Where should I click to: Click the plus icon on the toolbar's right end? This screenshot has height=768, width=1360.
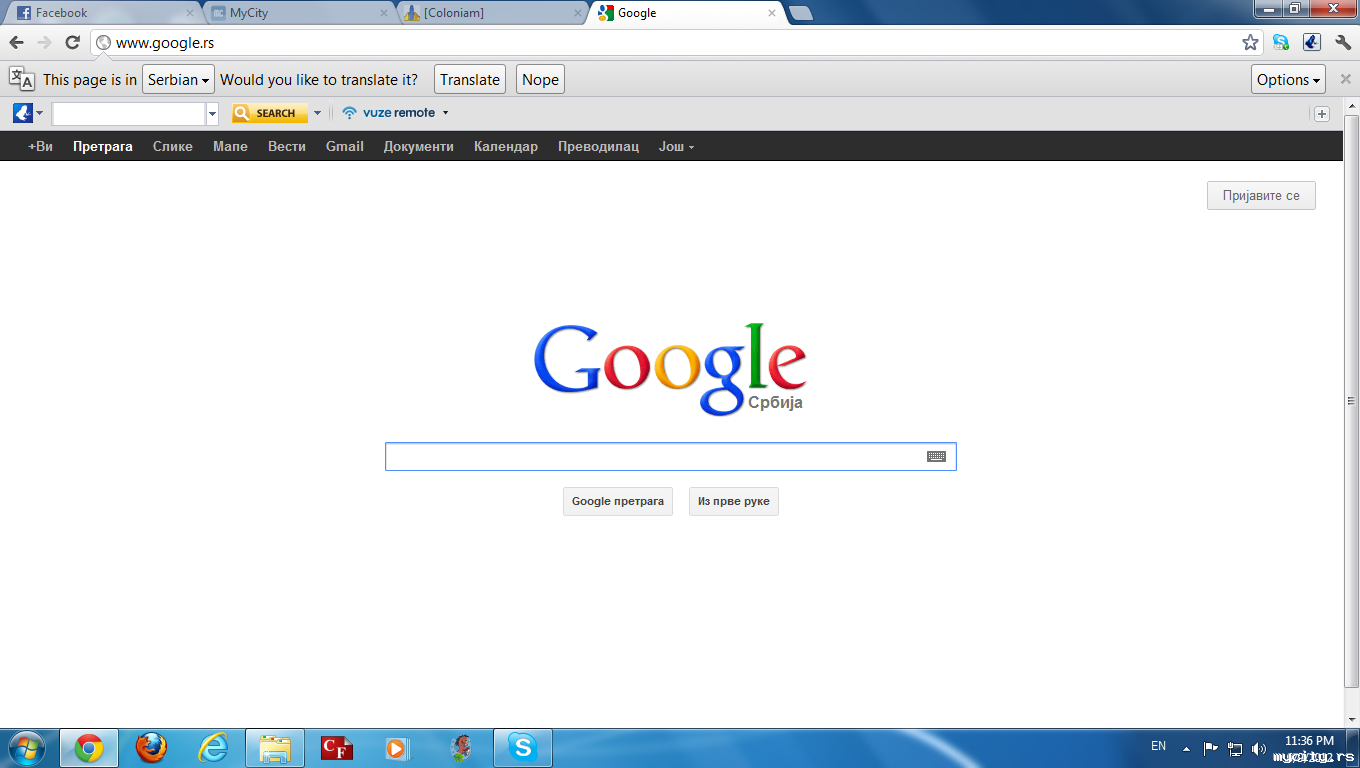click(1322, 114)
